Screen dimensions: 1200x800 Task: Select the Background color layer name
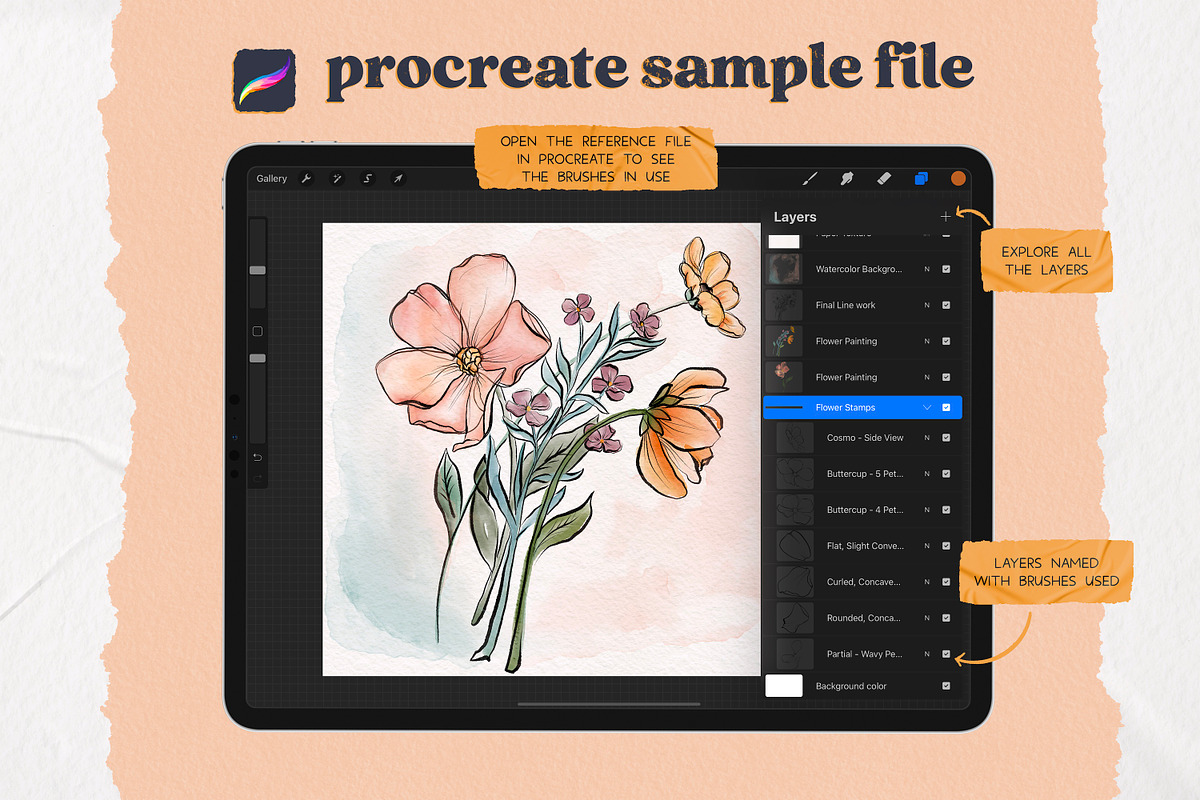(851, 686)
